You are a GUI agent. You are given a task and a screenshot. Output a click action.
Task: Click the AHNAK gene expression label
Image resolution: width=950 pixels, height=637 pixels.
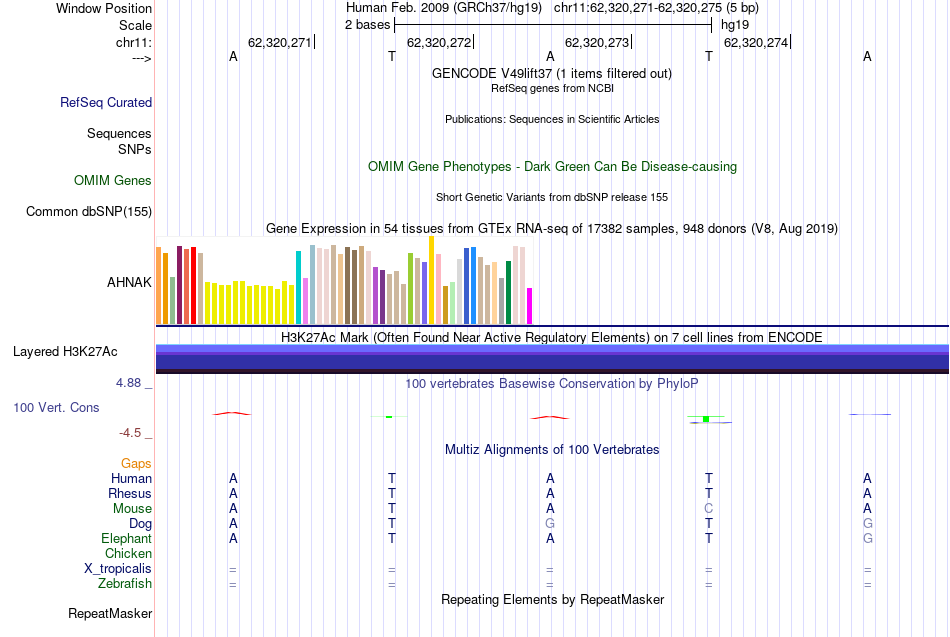[x=129, y=282]
